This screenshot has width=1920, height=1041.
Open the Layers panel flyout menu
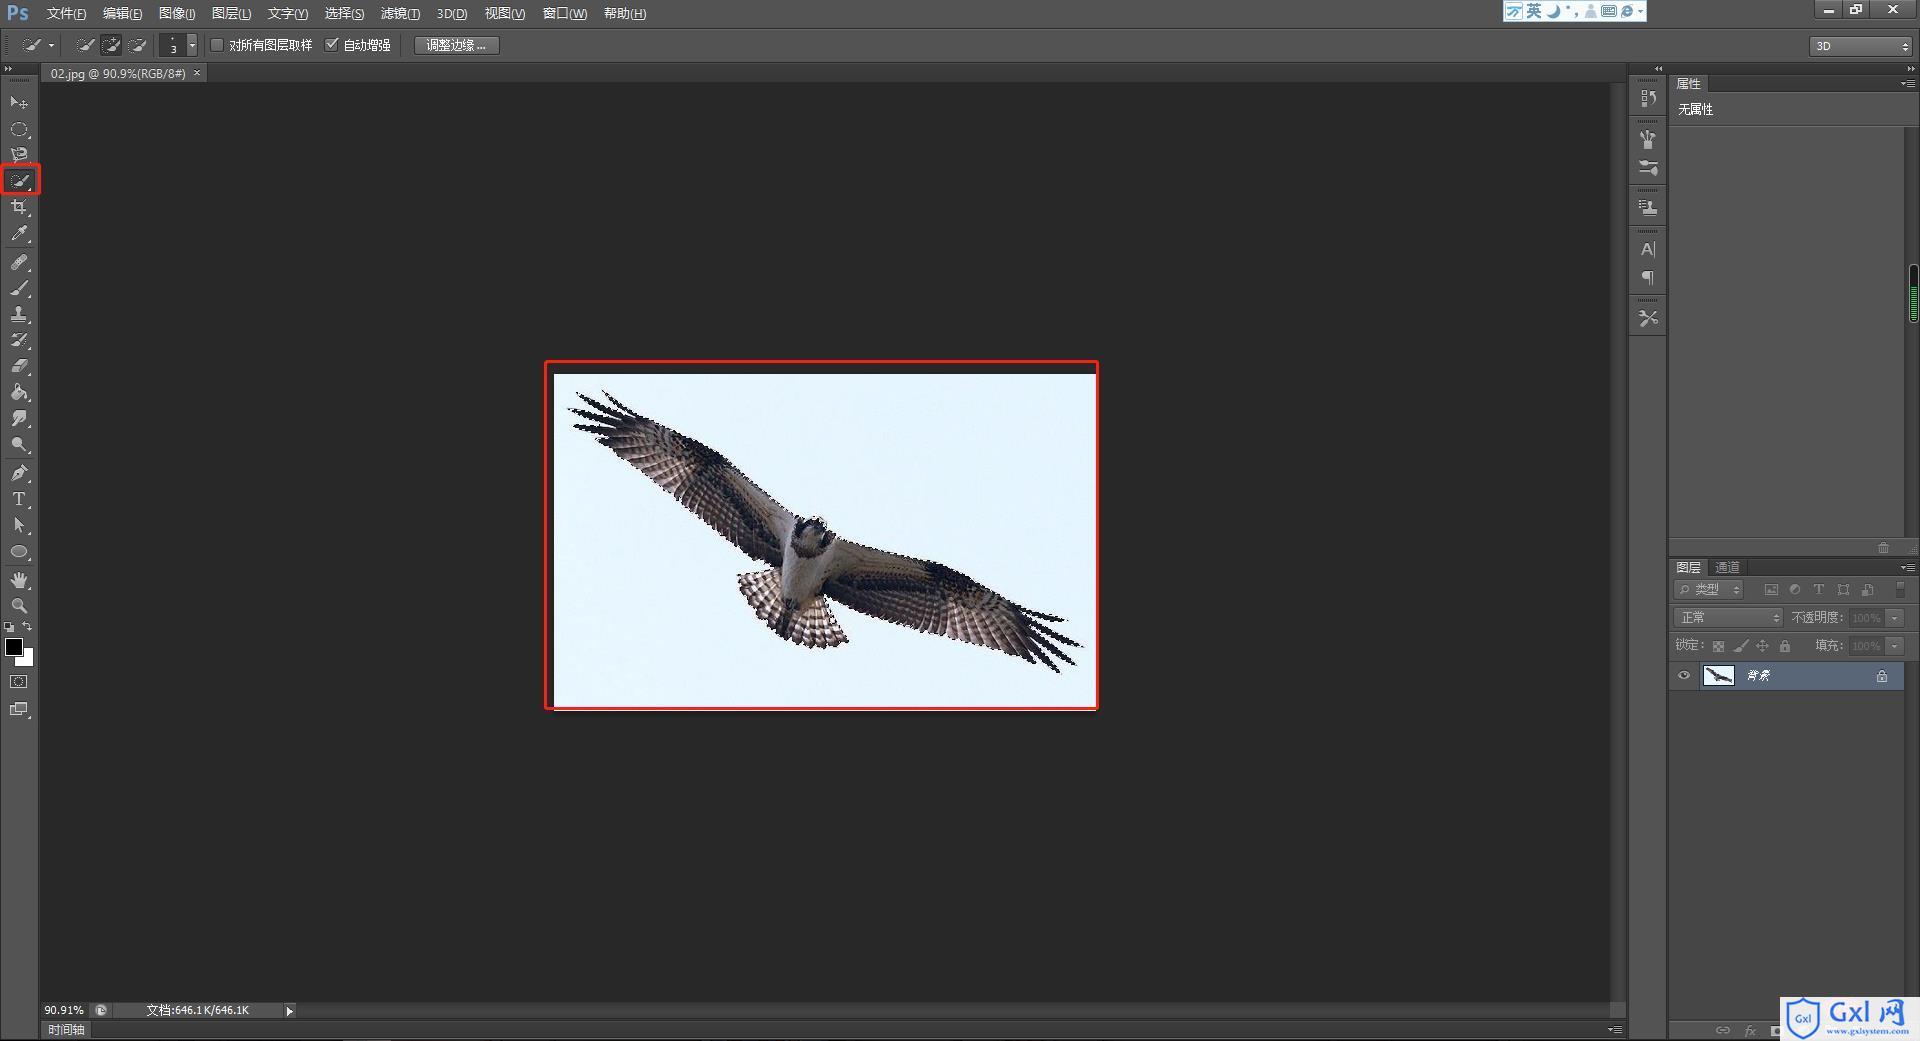[1907, 568]
